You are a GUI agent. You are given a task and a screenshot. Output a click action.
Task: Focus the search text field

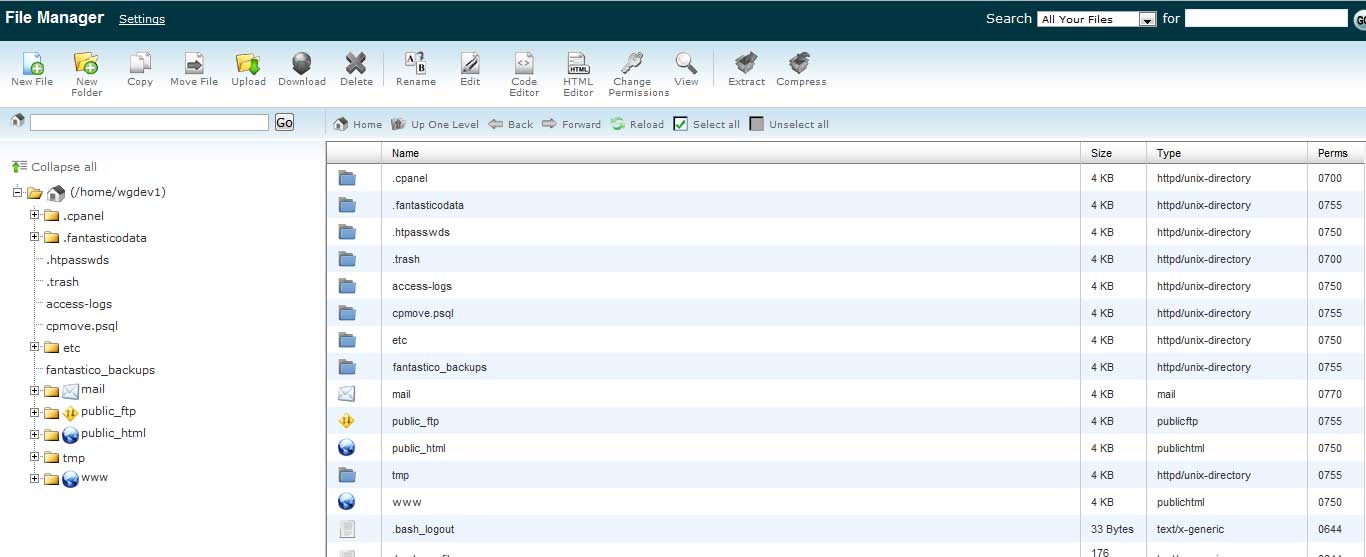point(1266,18)
